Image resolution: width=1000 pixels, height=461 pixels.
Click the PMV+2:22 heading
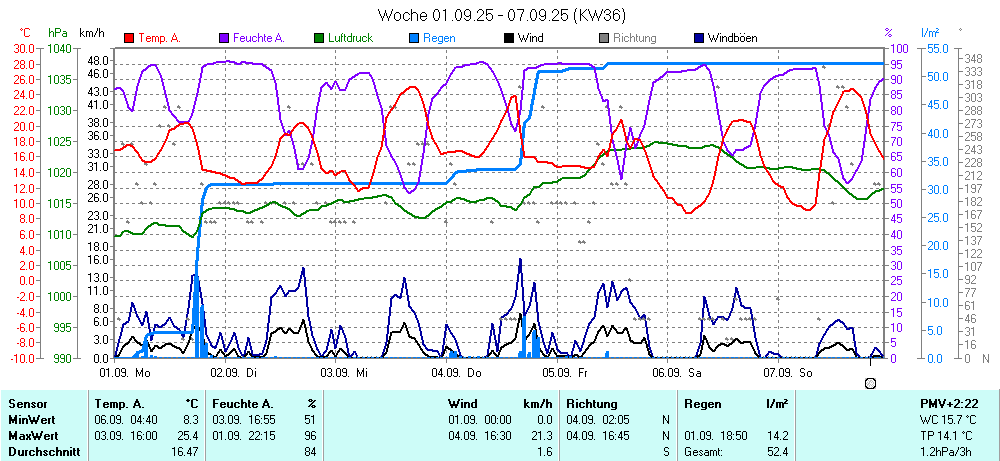(950, 403)
